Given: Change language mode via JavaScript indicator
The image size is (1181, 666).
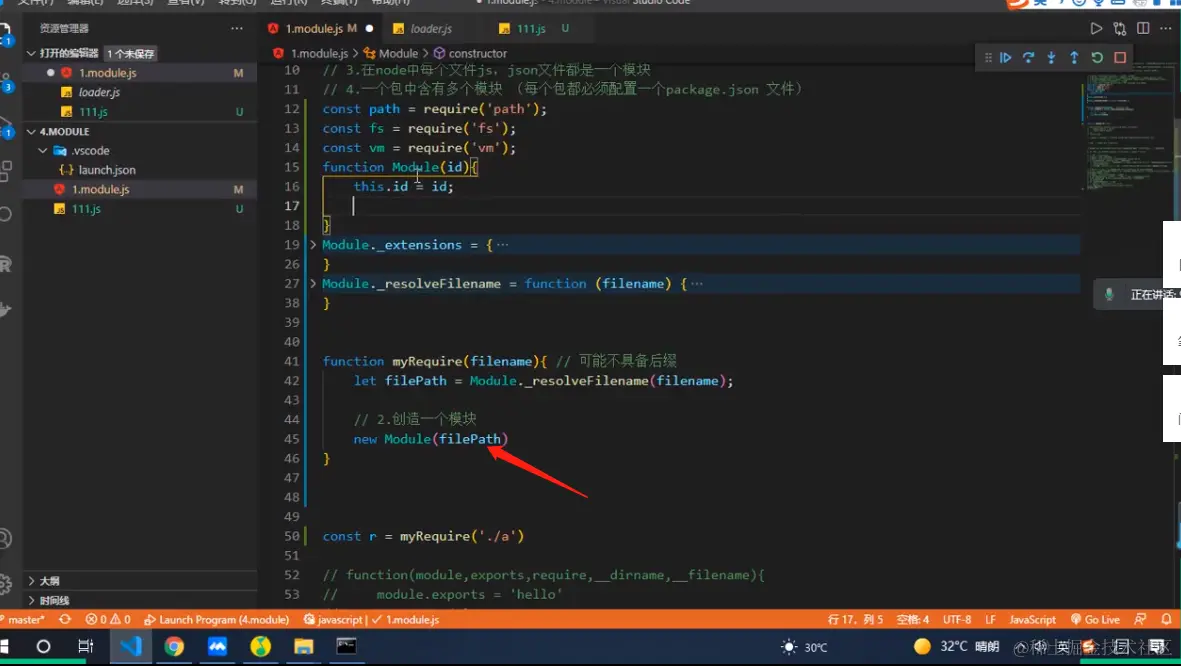Looking at the screenshot, I should 1032,619.
